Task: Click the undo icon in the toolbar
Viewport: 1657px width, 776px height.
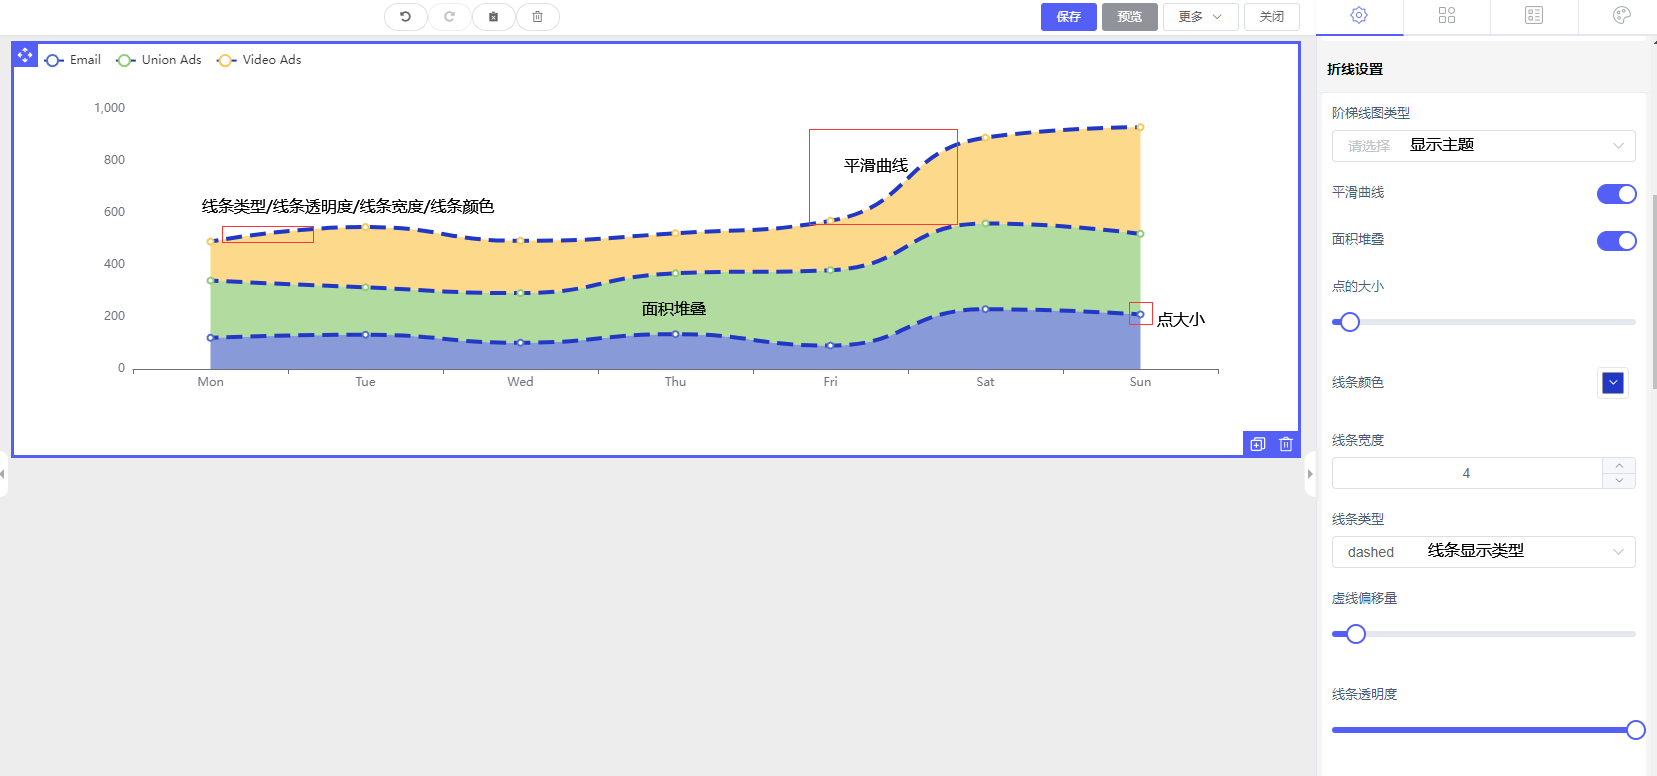Action: 405,17
